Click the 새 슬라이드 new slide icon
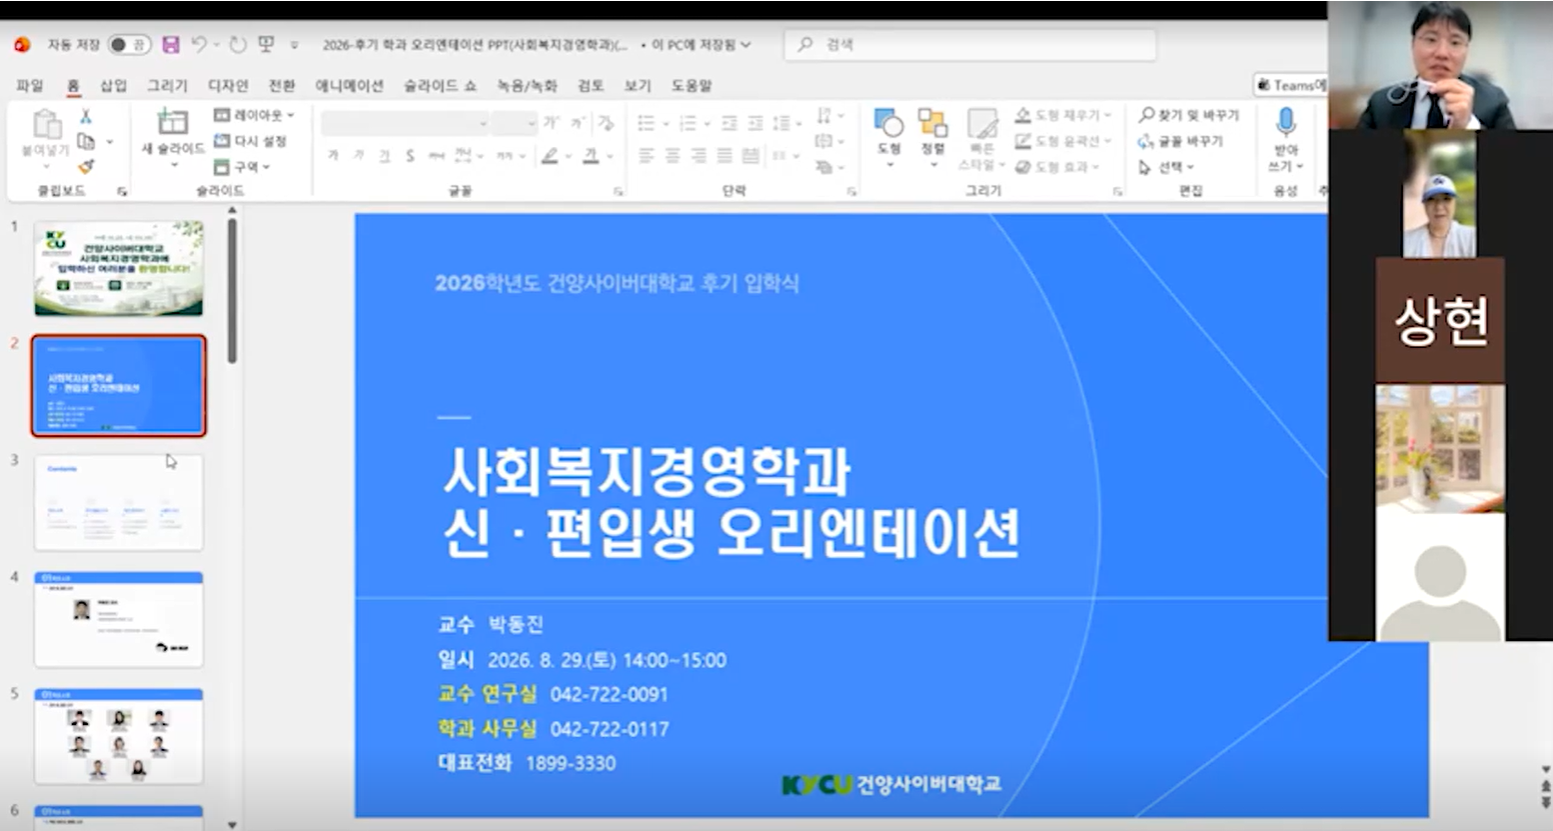This screenshot has height=831, width=1553. [x=173, y=122]
